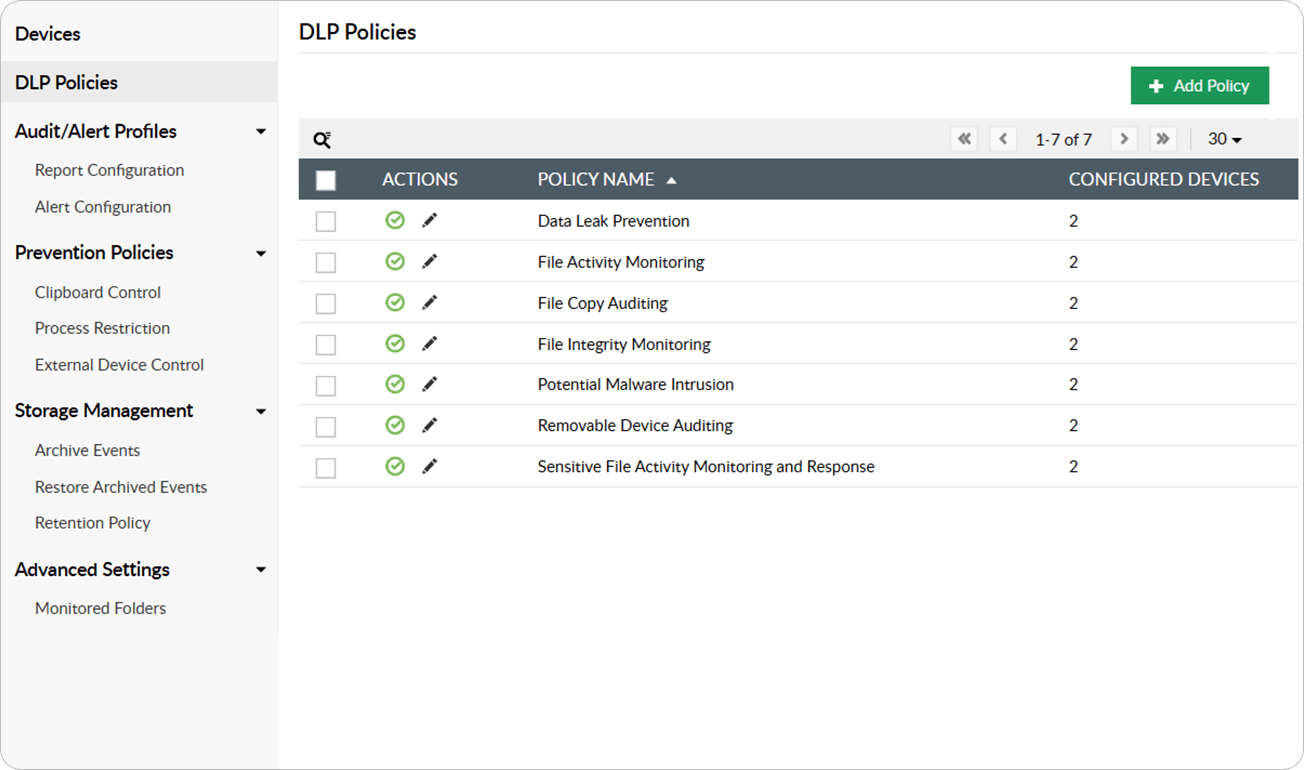Click the green enable icon for Potential Malware Intrusion
1304x770 pixels.
[394, 384]
